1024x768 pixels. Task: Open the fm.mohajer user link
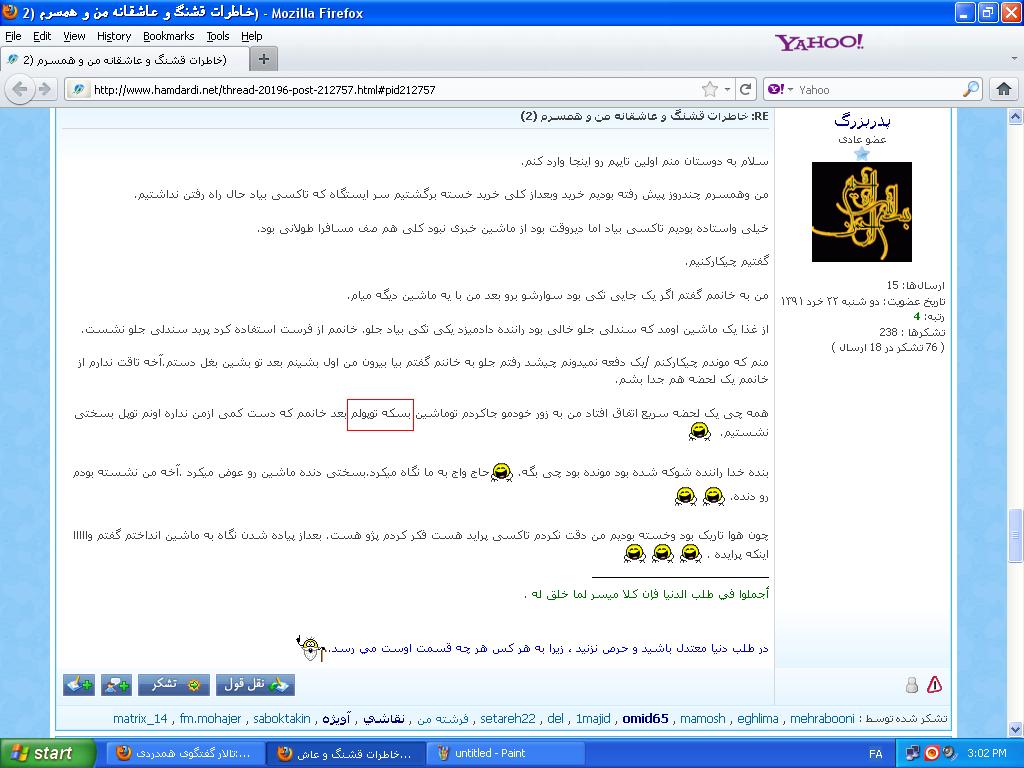click(210, 718)
